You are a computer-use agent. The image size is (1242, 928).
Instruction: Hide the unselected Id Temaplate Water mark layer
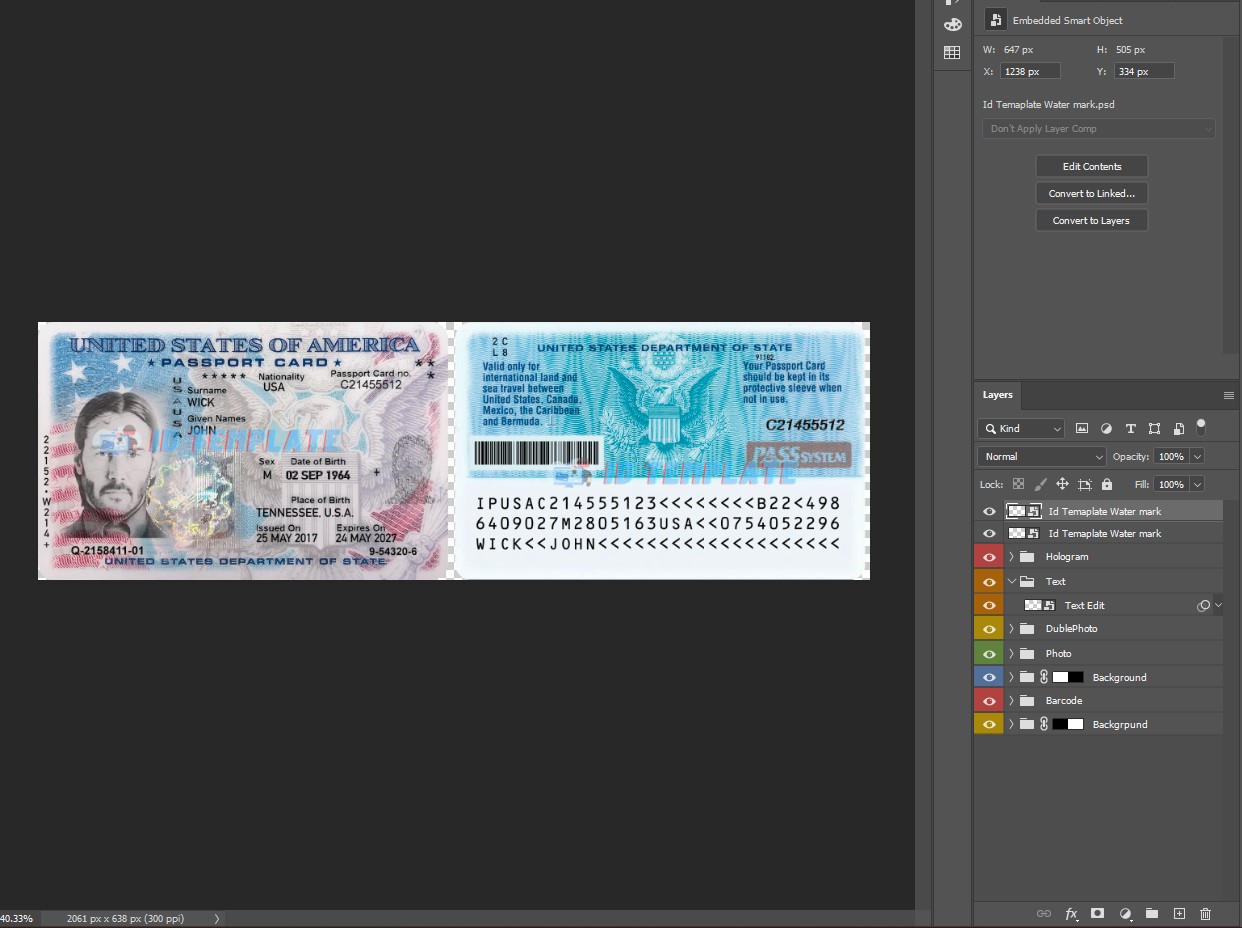pyautogui.click(x=989, y=534)
